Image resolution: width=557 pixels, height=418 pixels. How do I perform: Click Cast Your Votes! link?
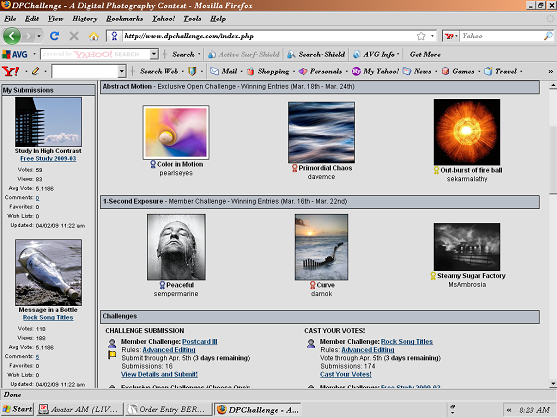click(x=346, y=374)
